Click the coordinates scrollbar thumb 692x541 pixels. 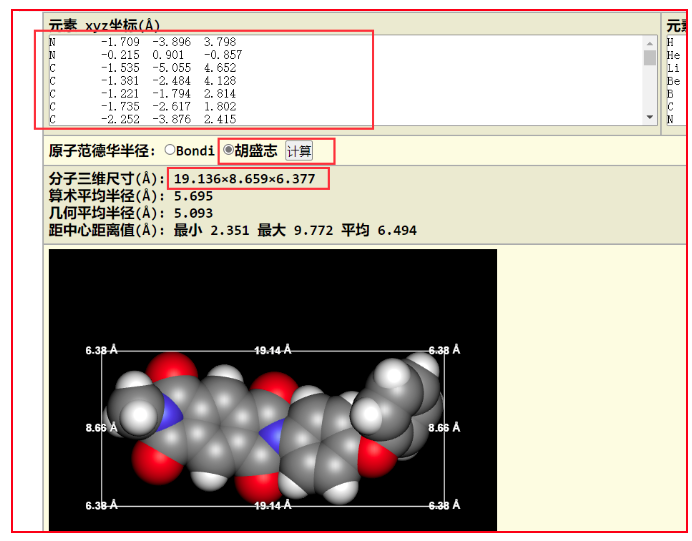pyautogui.click(x=650, y=58)
